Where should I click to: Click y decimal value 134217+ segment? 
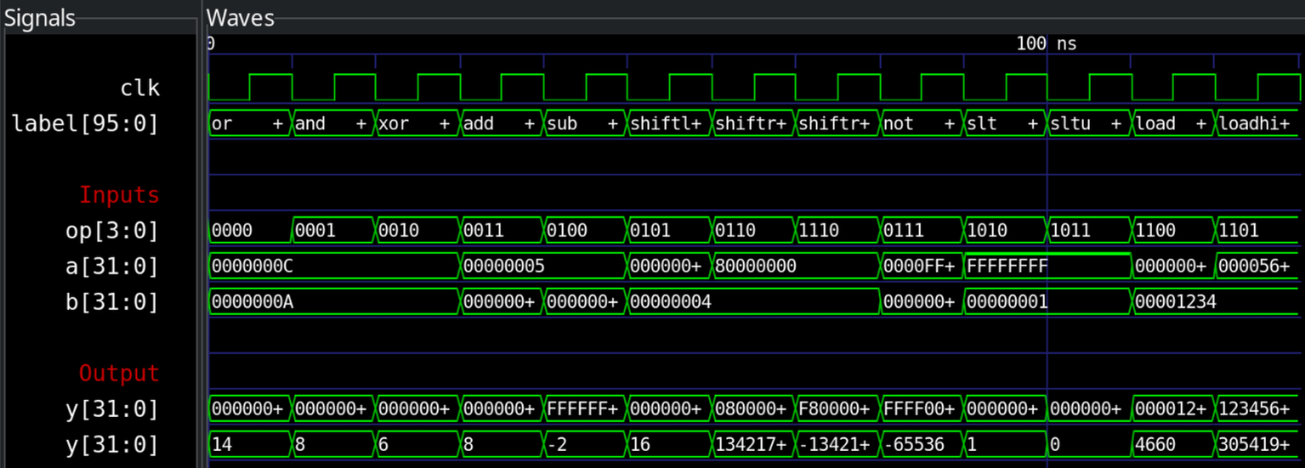753,445
